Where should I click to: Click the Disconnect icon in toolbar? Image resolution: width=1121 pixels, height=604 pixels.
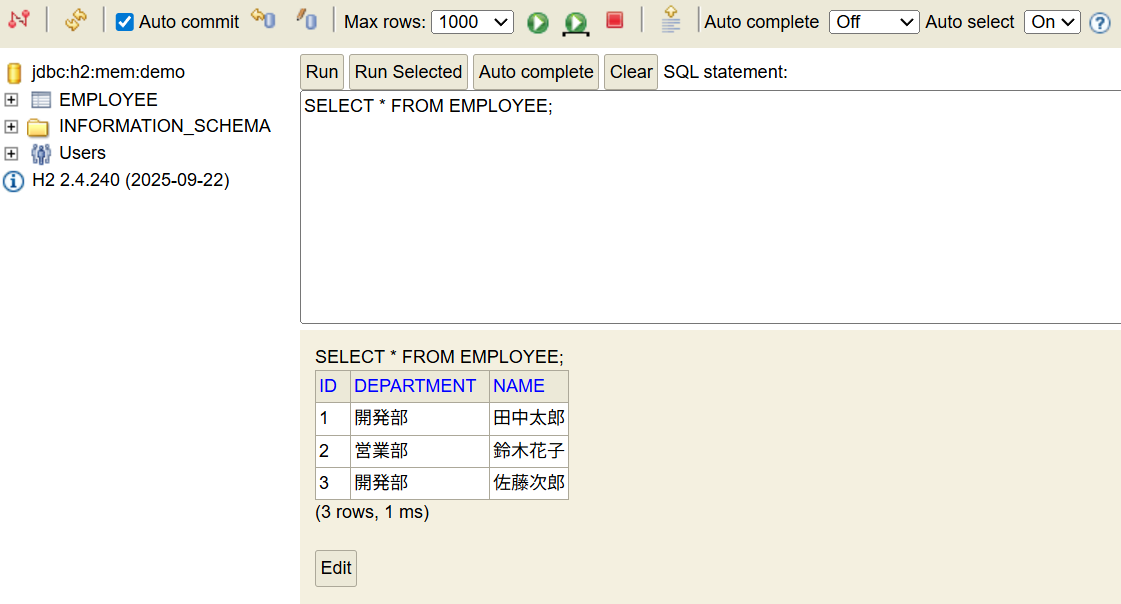19,21
